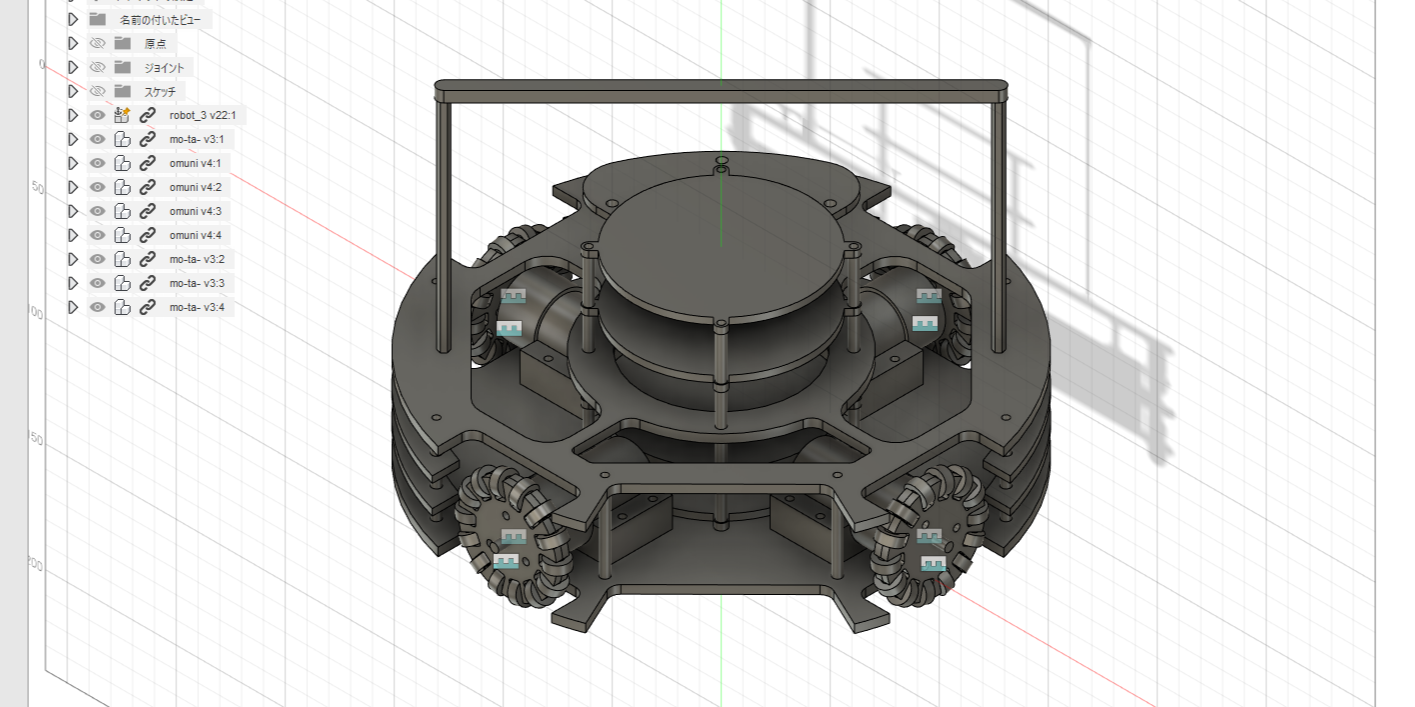The image size is (1415, 707).
Task: Expand the mo-ta- v3:2 tree node
Action: (x=73, y=259)
